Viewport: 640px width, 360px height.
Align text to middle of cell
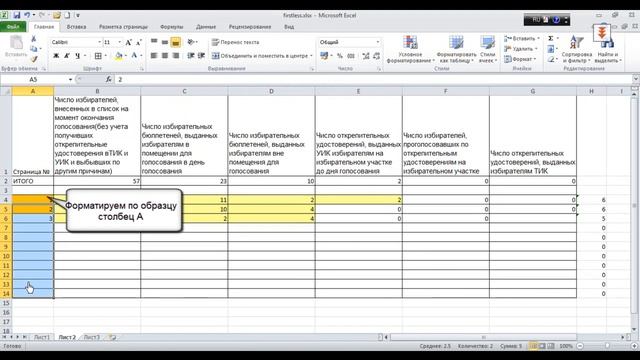[x=164, y=42]
